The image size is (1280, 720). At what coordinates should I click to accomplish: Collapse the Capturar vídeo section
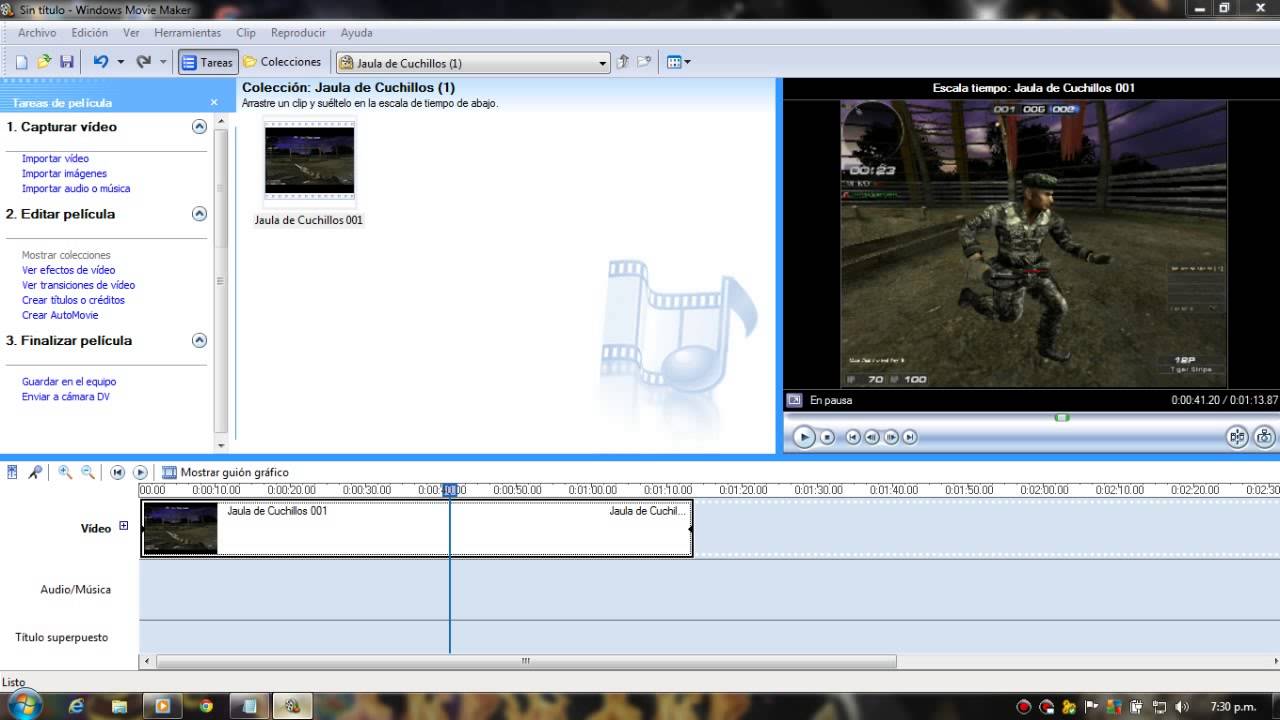(x=199, y=127)
